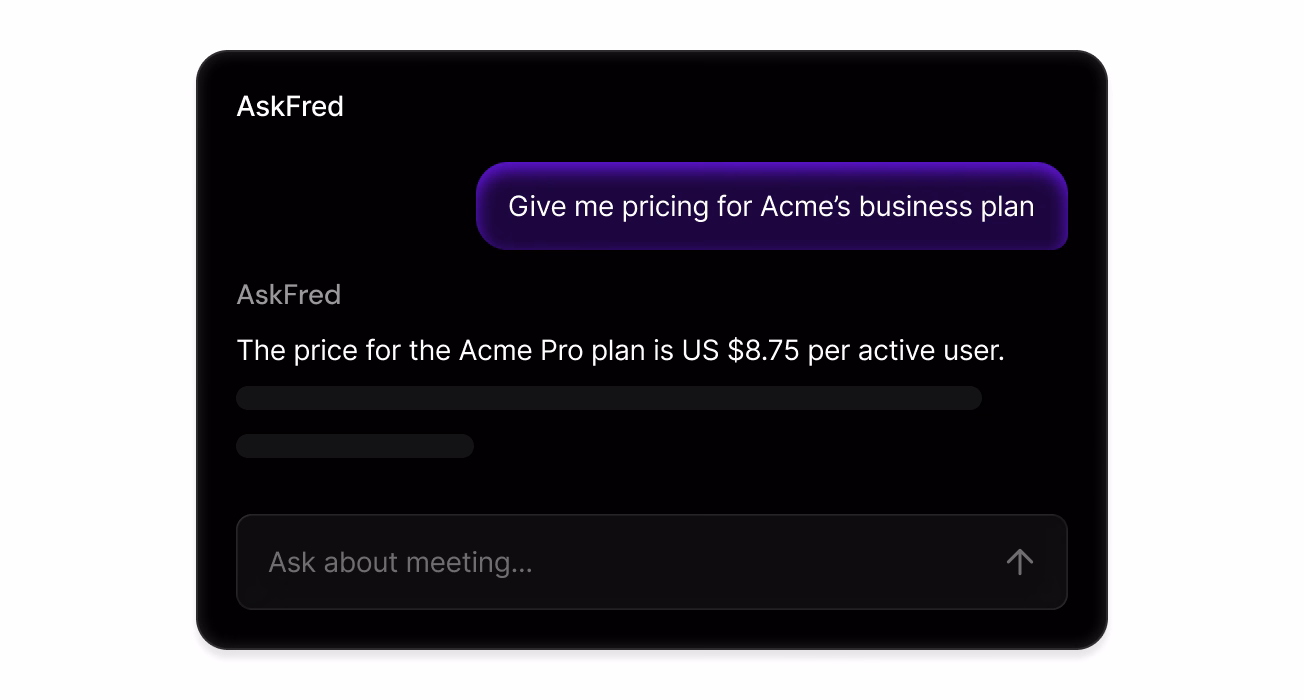Viewport: 1304px width, 700px height.
Task: Click "business" in the sent message
Action: [x=911, y=207]
